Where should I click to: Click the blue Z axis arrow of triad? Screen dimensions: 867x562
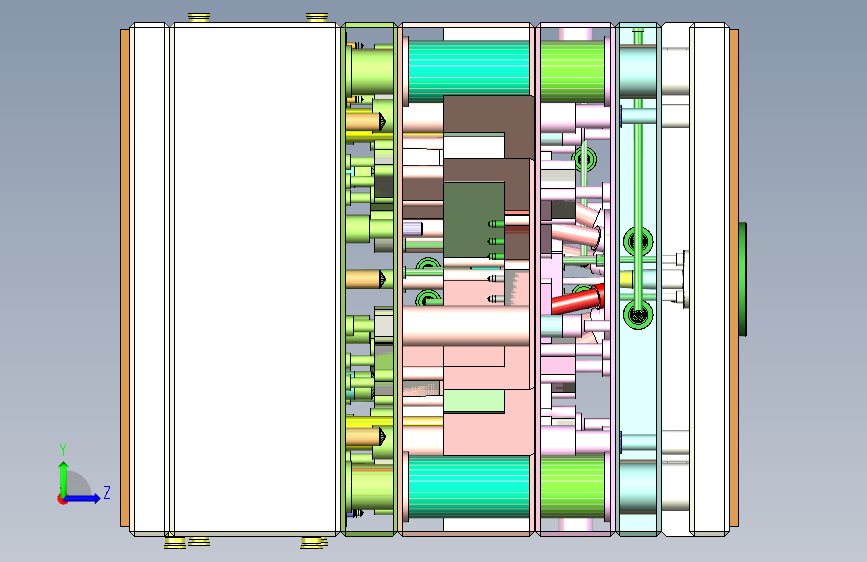[x=83, y=498]
